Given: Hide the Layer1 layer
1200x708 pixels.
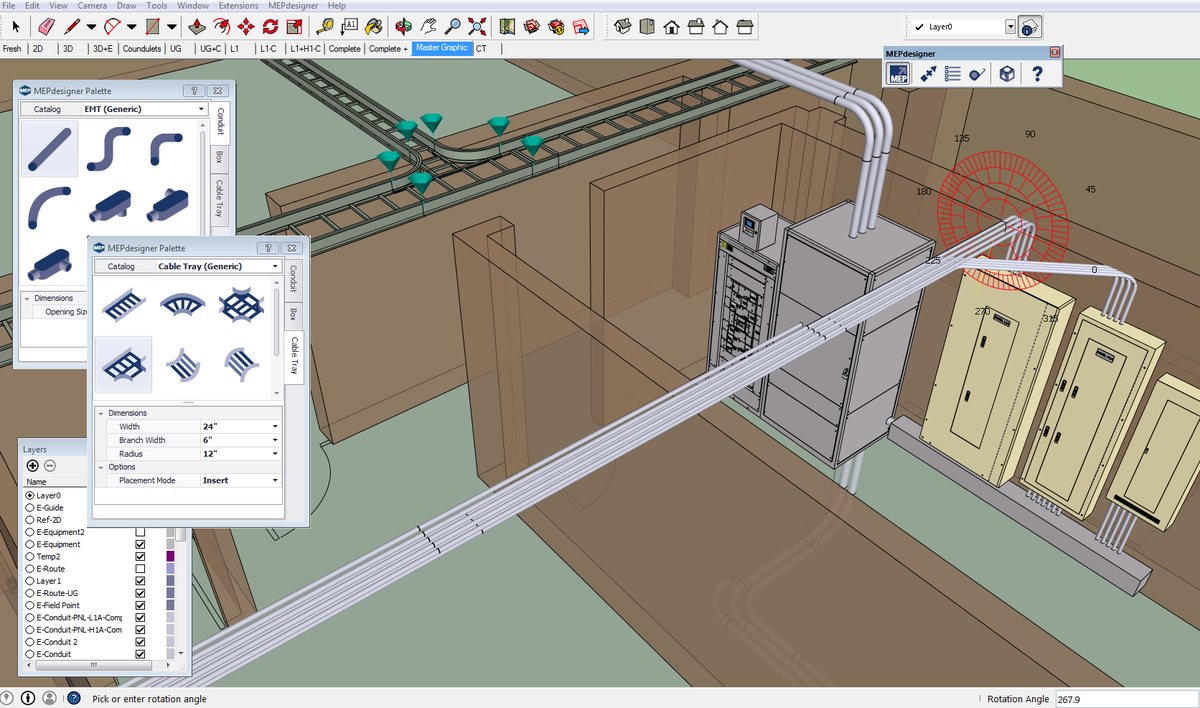Looking at the screenshot, I should 140,581.
